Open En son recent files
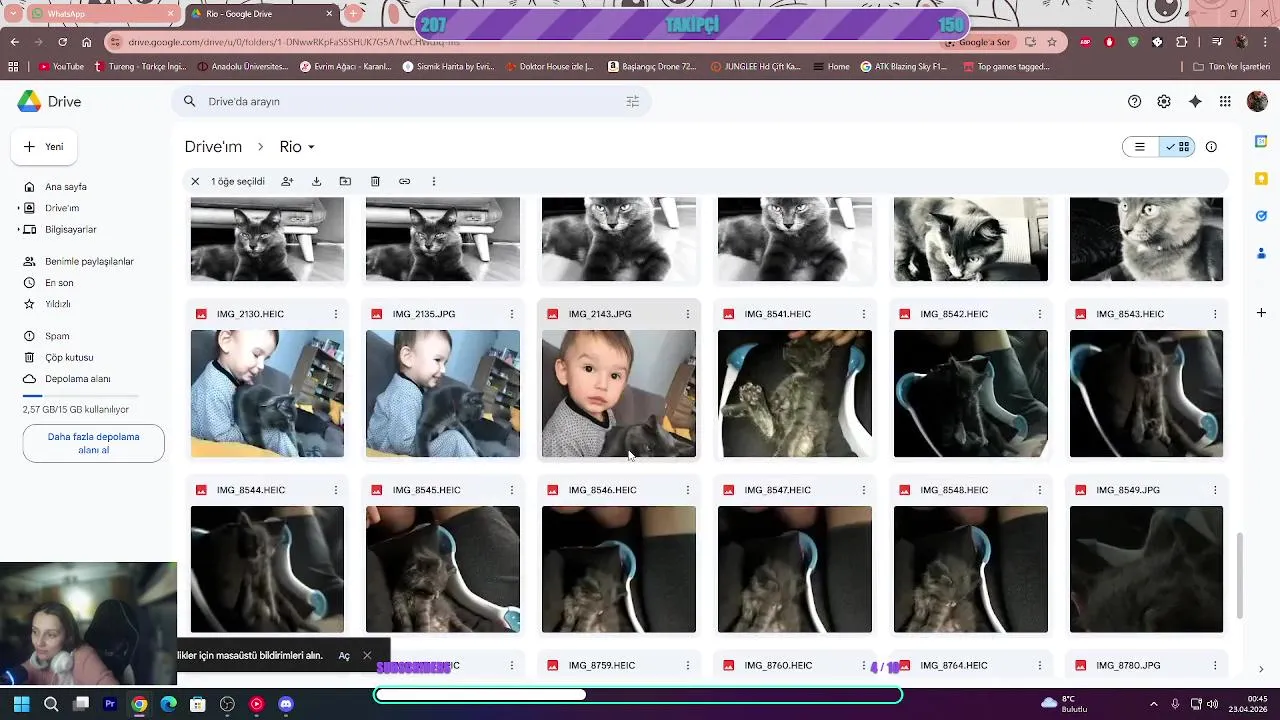 point(59,283)
